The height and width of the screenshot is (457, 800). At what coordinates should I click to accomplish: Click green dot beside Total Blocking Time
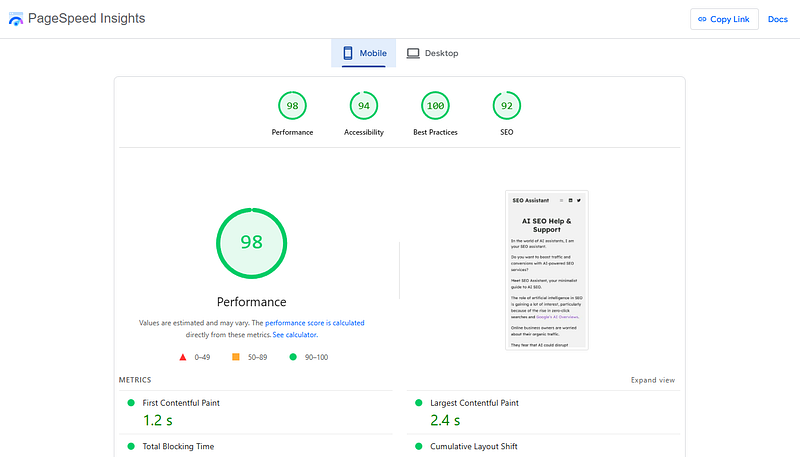pos(131,446)
